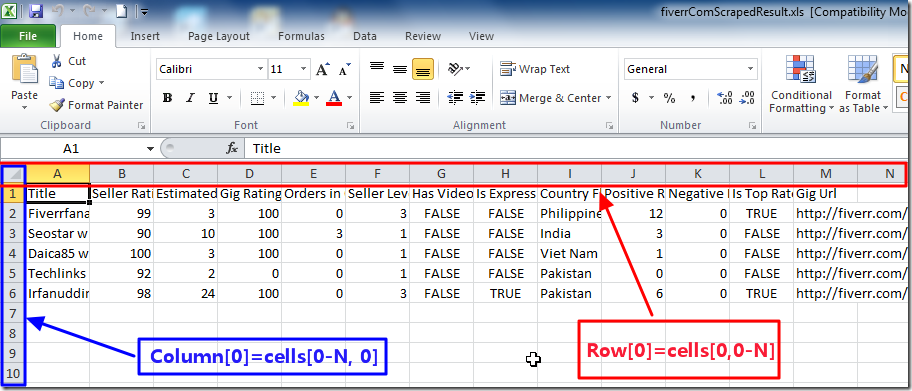
Task: Click the cell containing Philippine
Action: (x=569, y=214)
